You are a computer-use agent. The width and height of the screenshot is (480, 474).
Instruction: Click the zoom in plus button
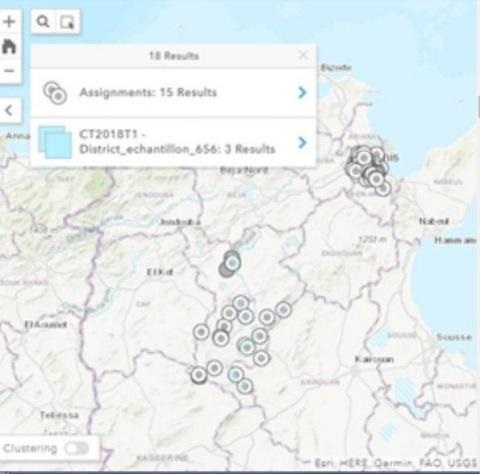(9, 22)
